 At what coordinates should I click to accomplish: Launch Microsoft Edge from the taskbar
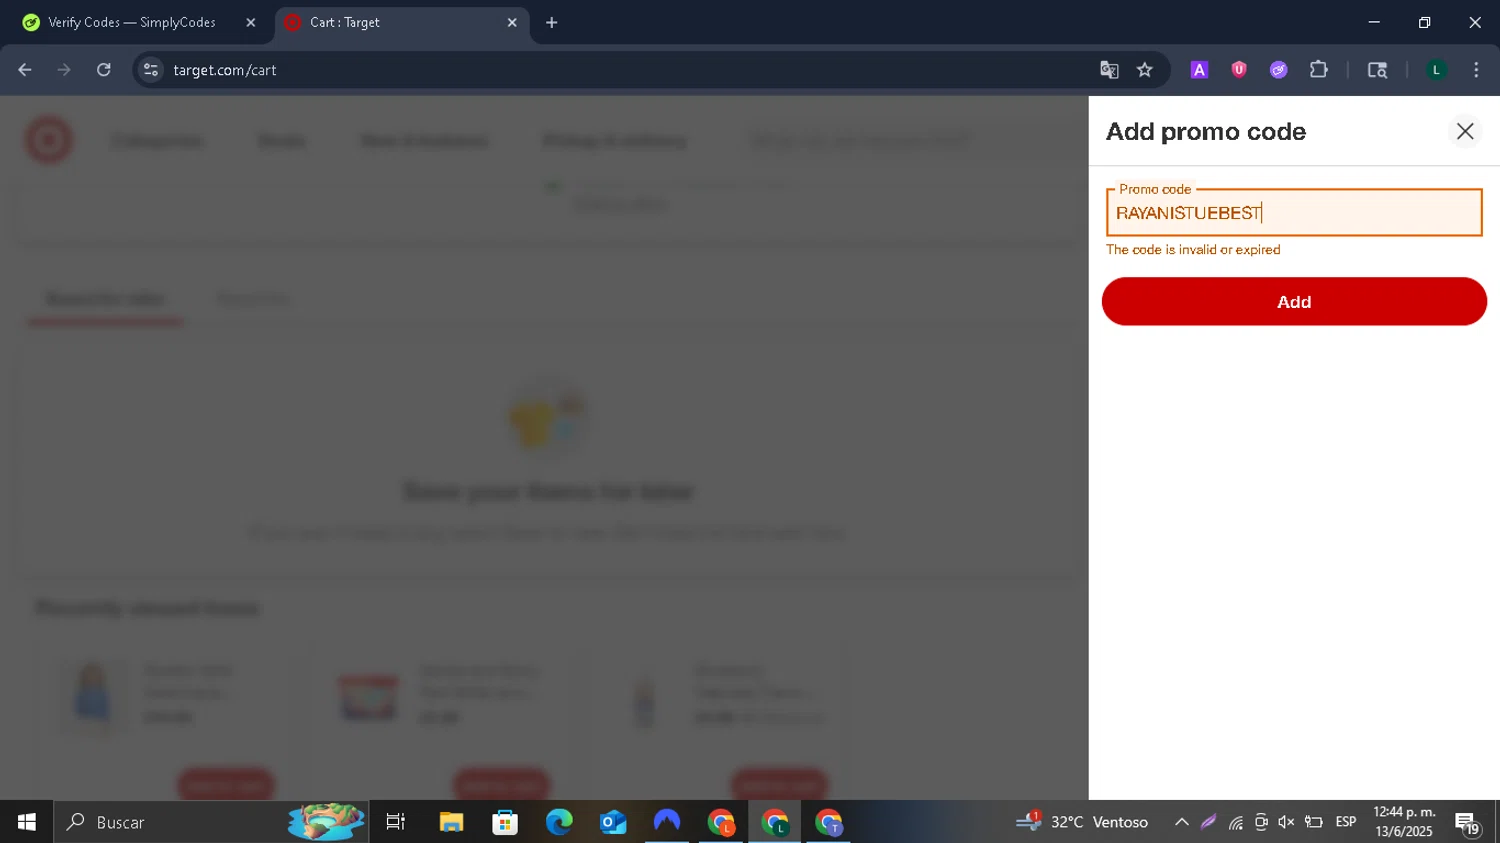(x=559, y=822)
